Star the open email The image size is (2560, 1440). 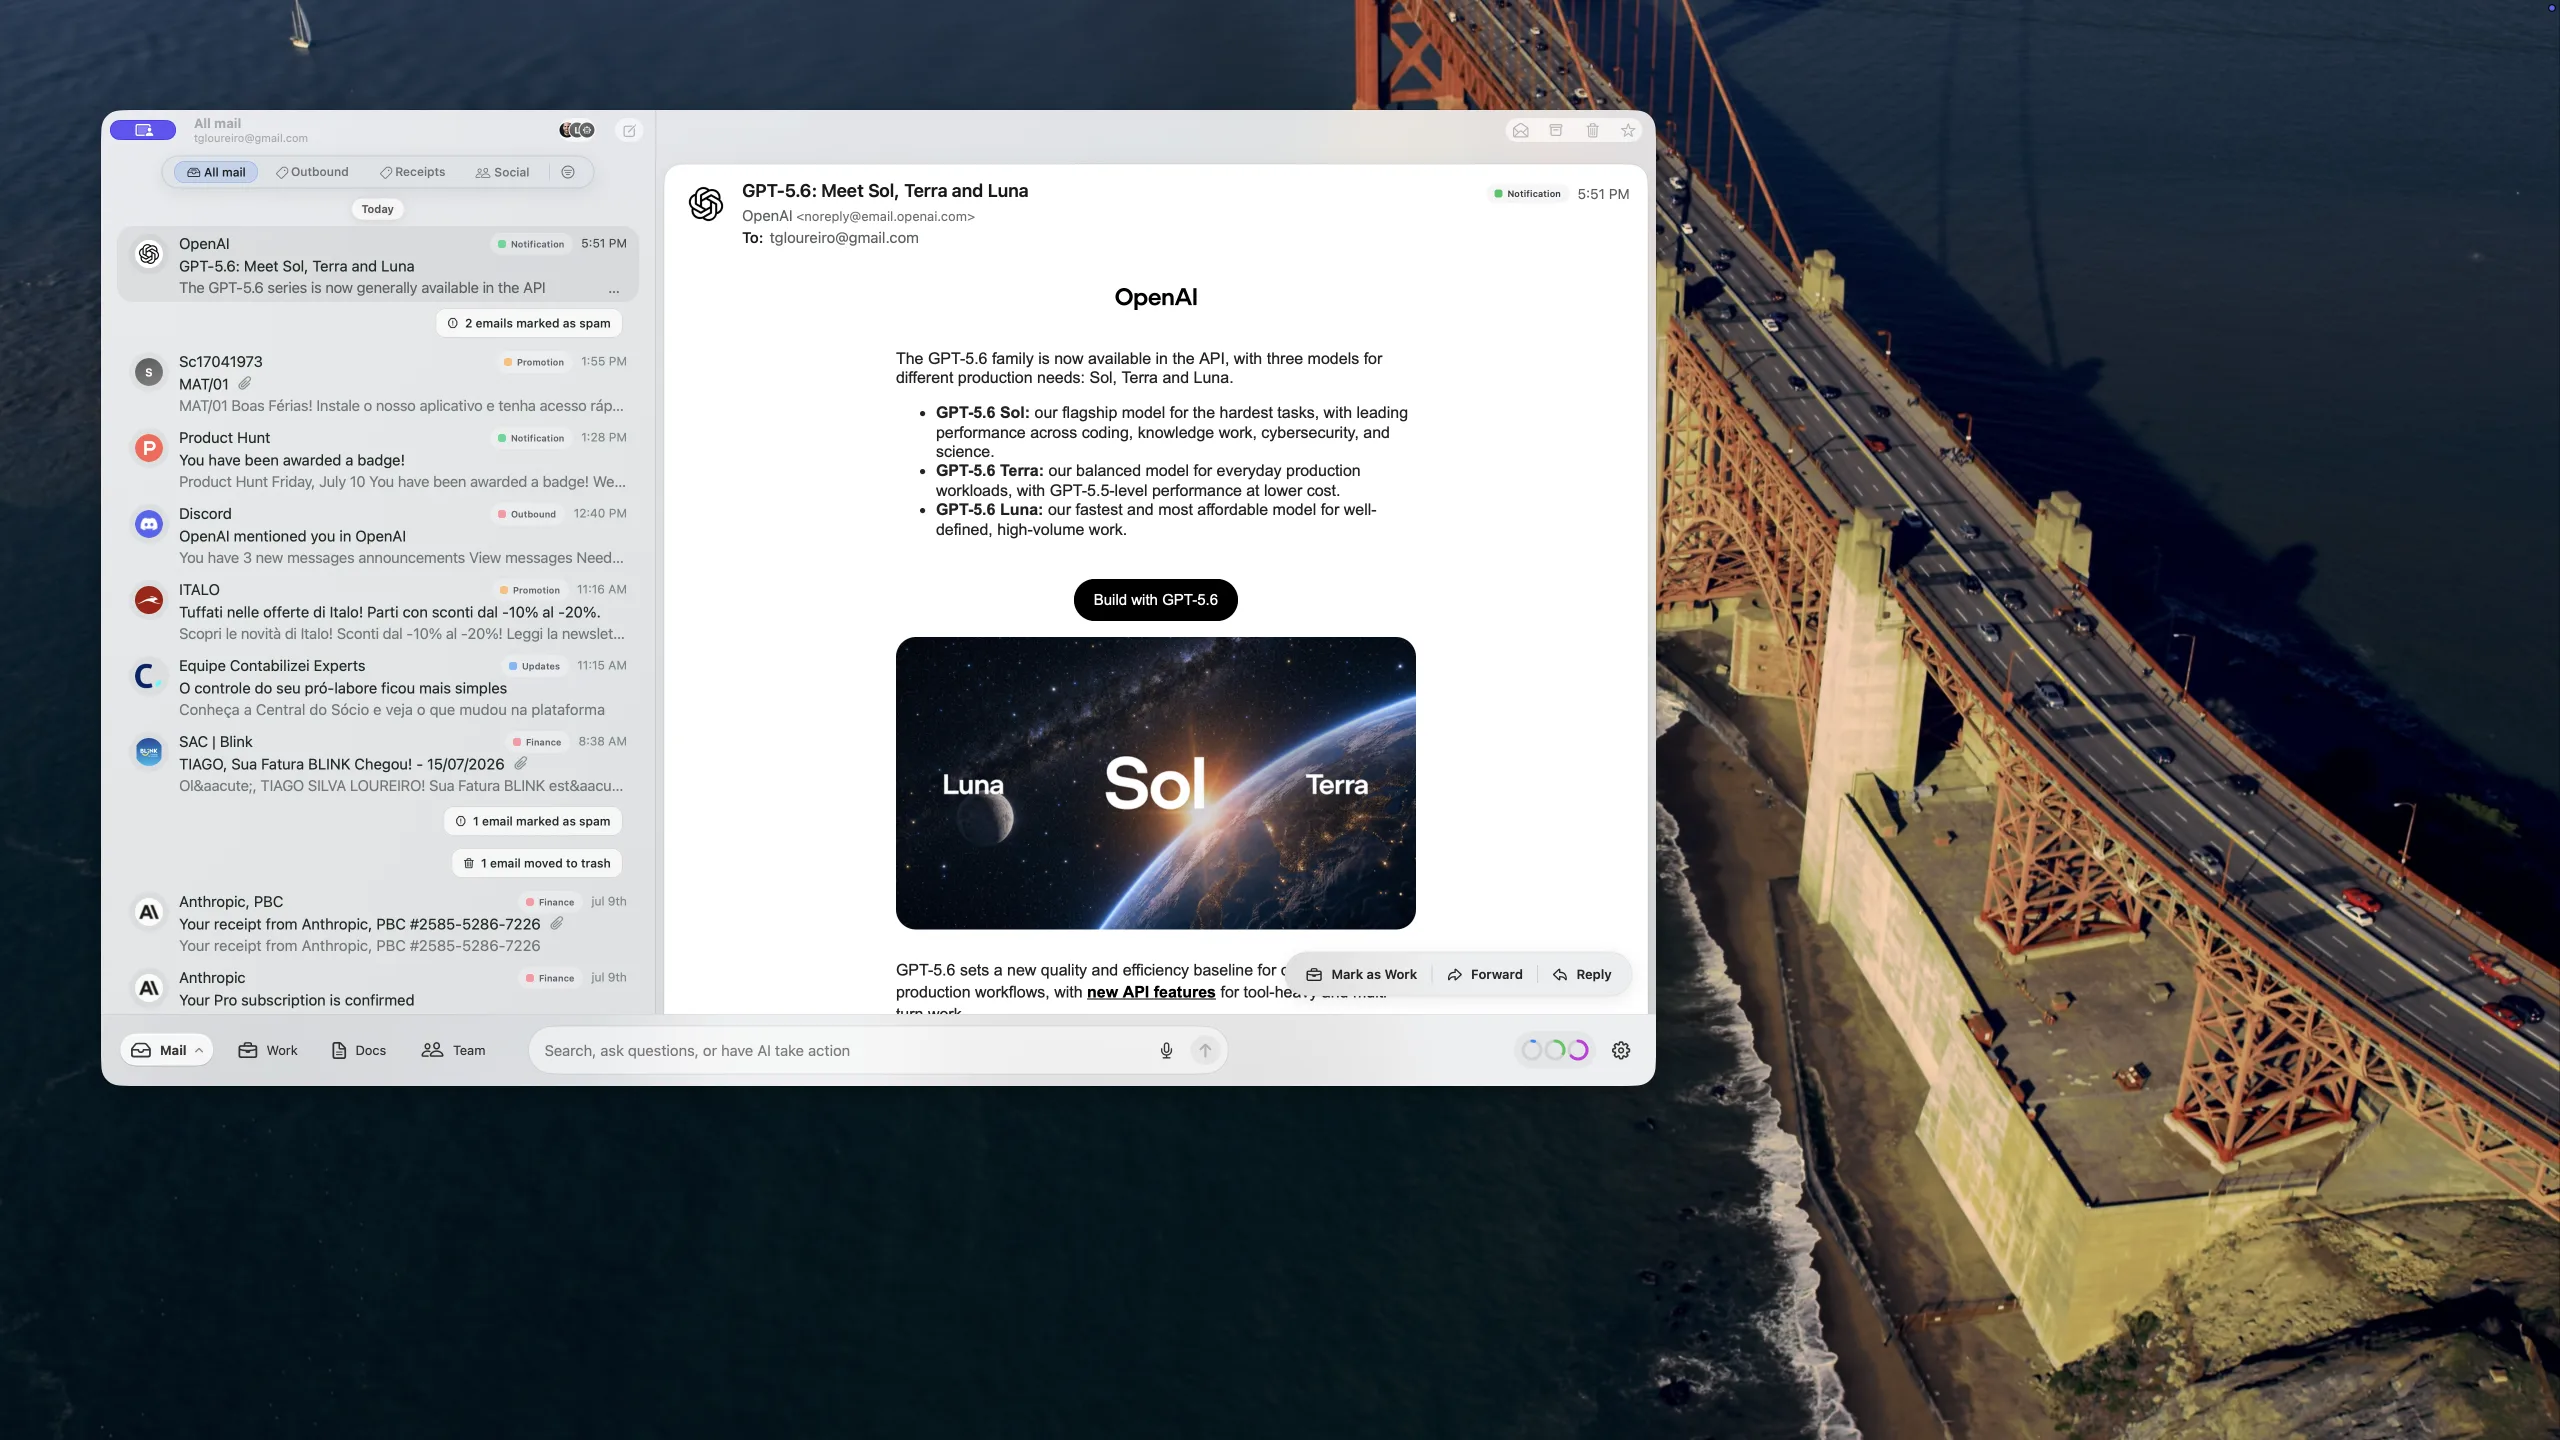coord(1628,130)
